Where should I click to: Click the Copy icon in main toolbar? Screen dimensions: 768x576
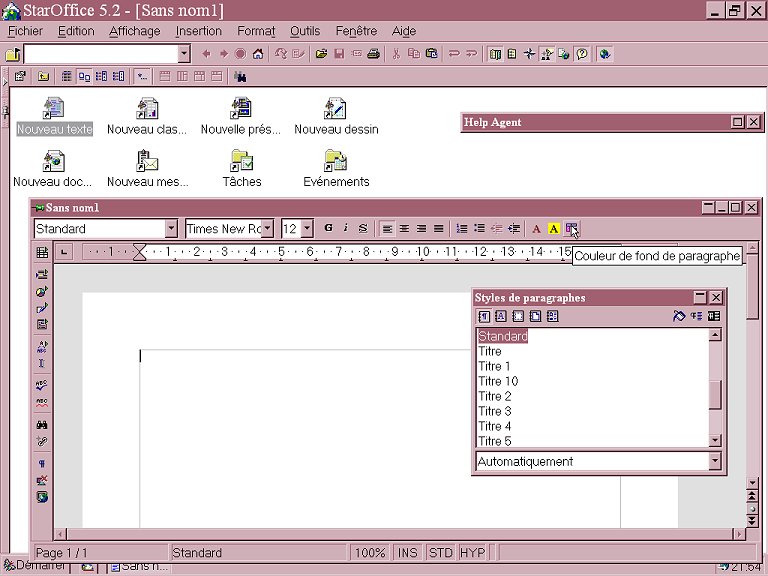point(414,54)
